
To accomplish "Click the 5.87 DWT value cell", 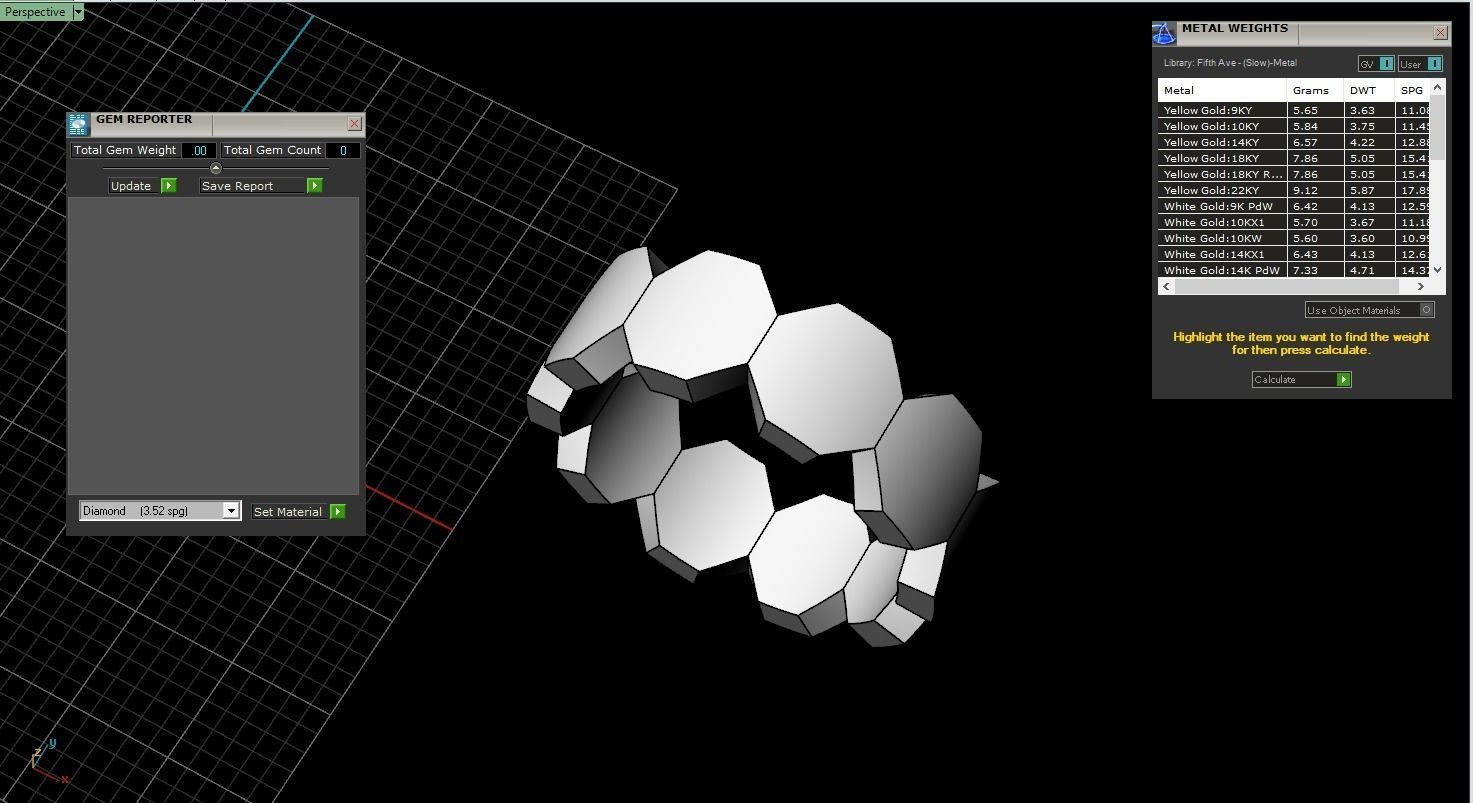I will click(1369, 190).
